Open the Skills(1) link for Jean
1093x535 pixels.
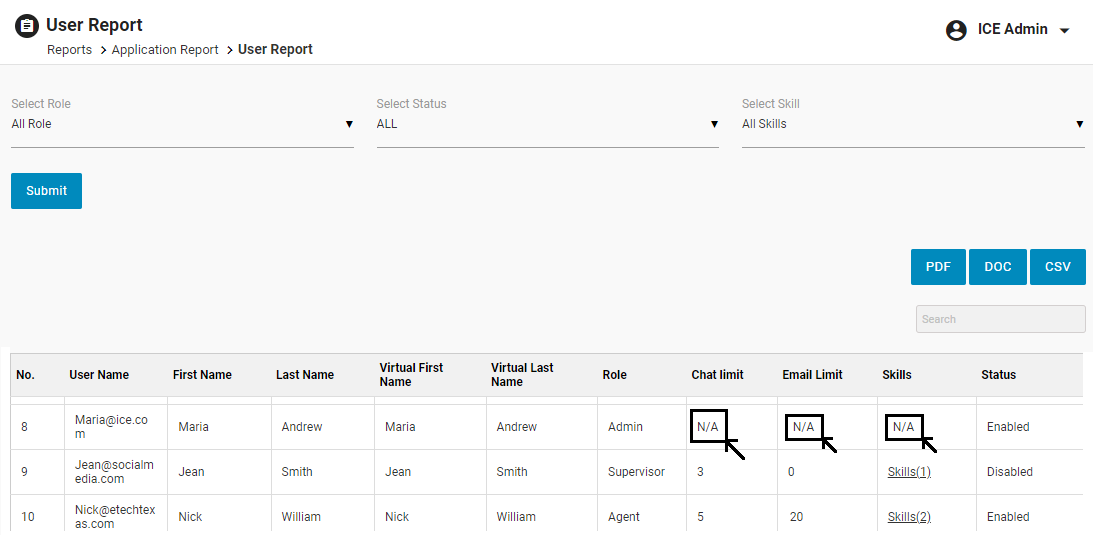[x=909, y=472]
